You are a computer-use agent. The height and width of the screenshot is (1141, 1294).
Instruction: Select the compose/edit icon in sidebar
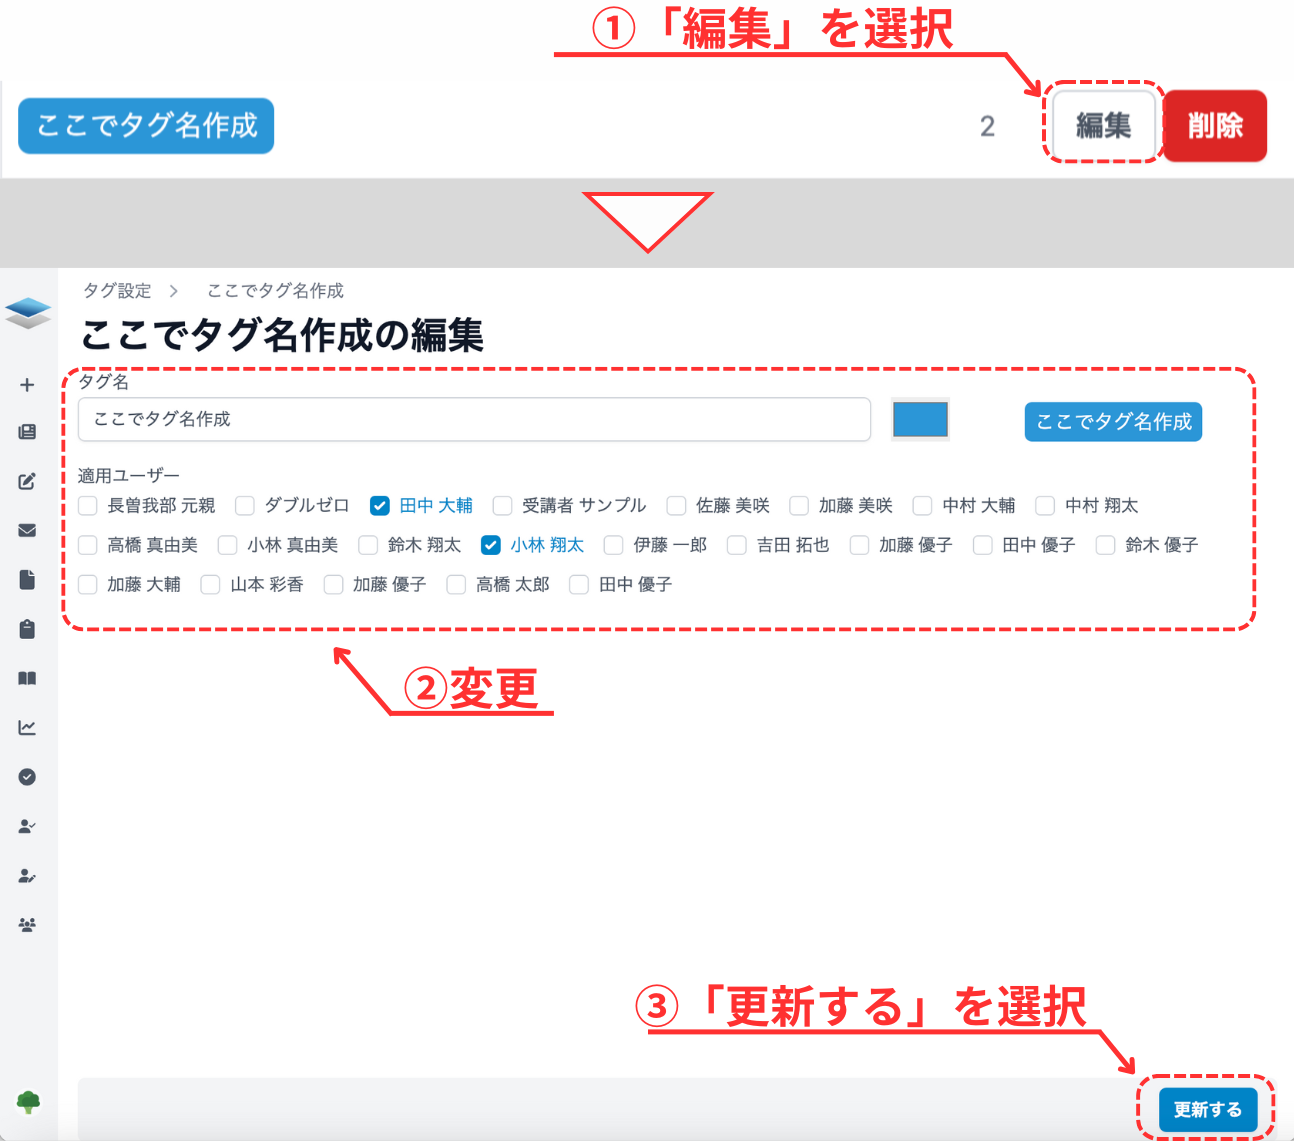pyautogui.click(x=27, y=481)
